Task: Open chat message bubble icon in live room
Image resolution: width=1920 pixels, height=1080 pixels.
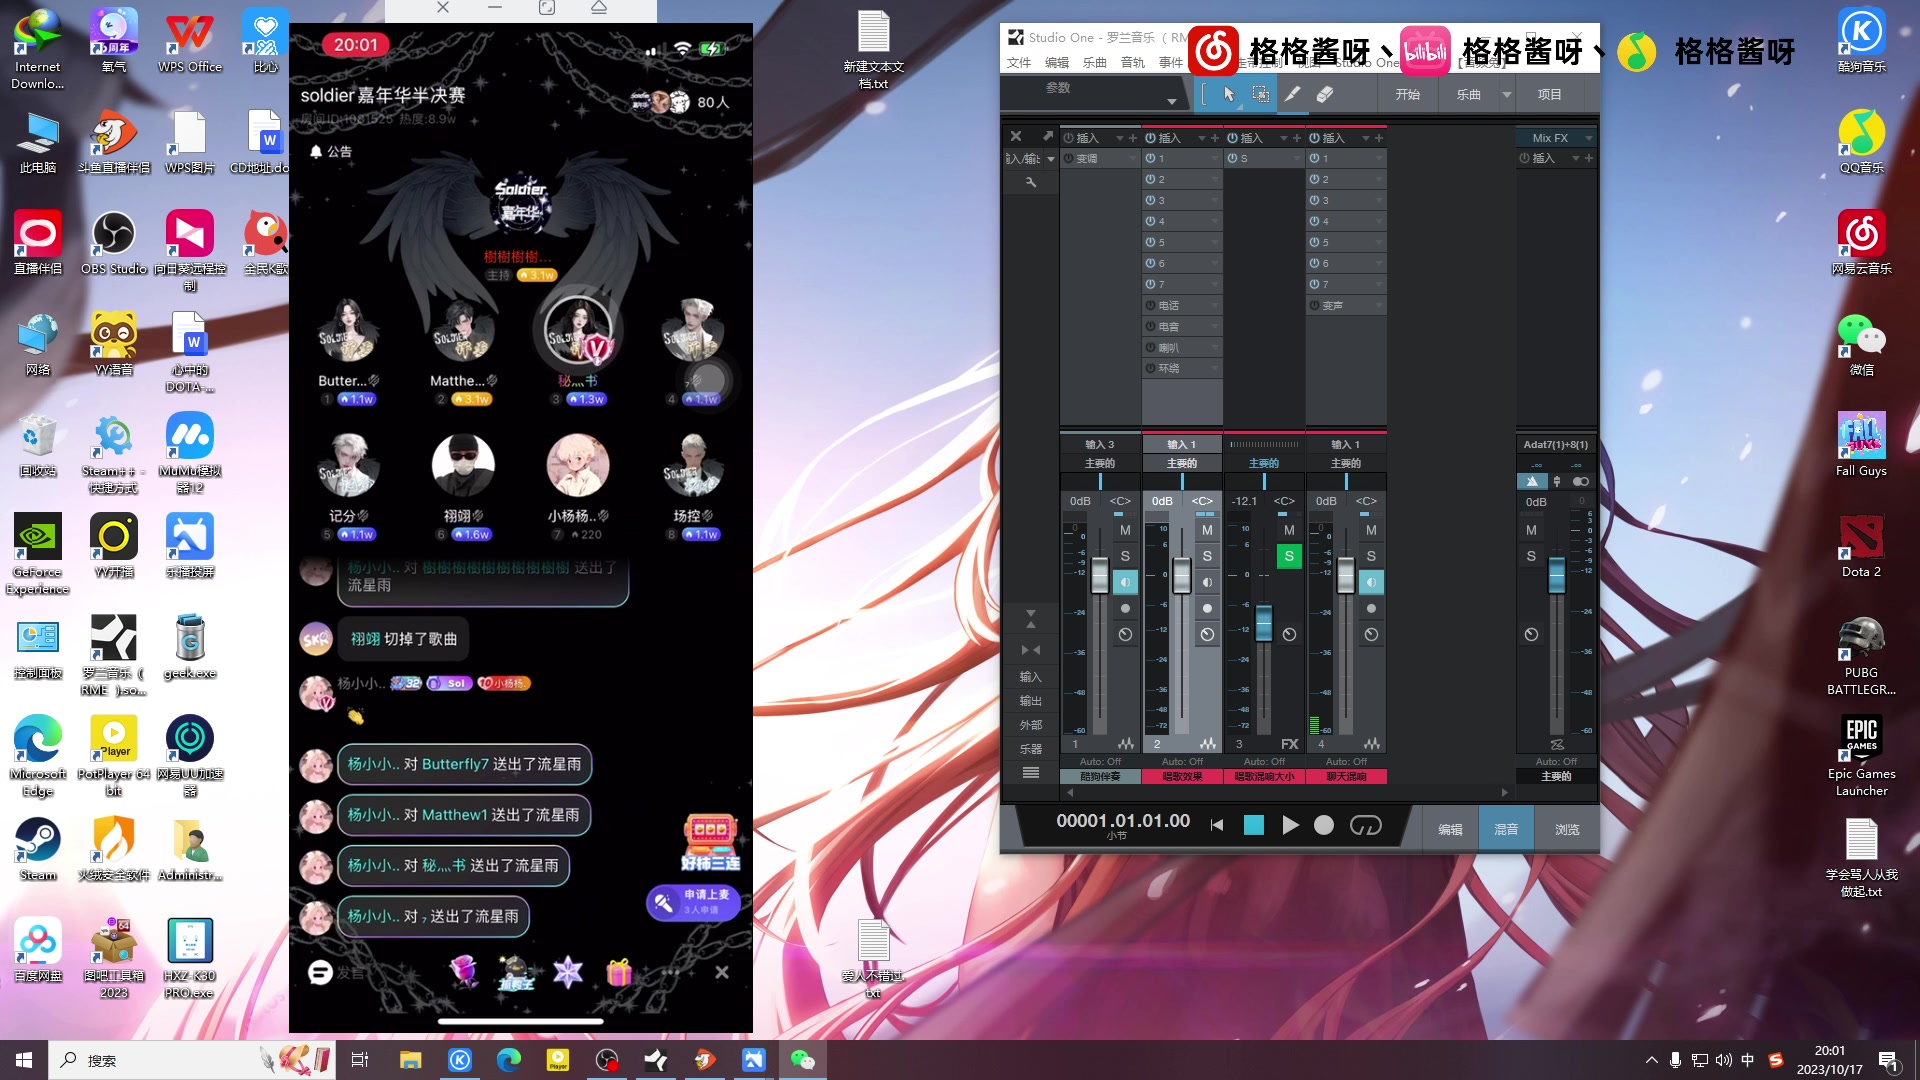Action: [x=320, y=972]
